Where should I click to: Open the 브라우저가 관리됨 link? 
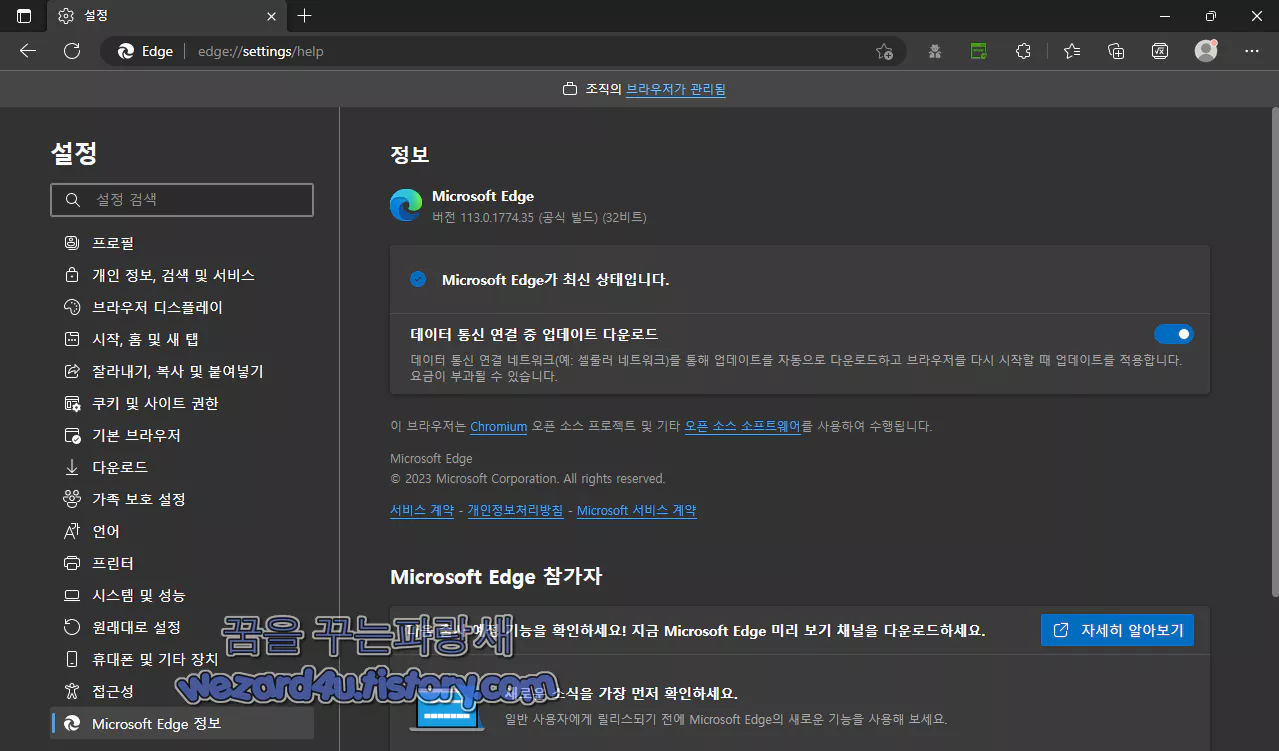coord(676,89)
